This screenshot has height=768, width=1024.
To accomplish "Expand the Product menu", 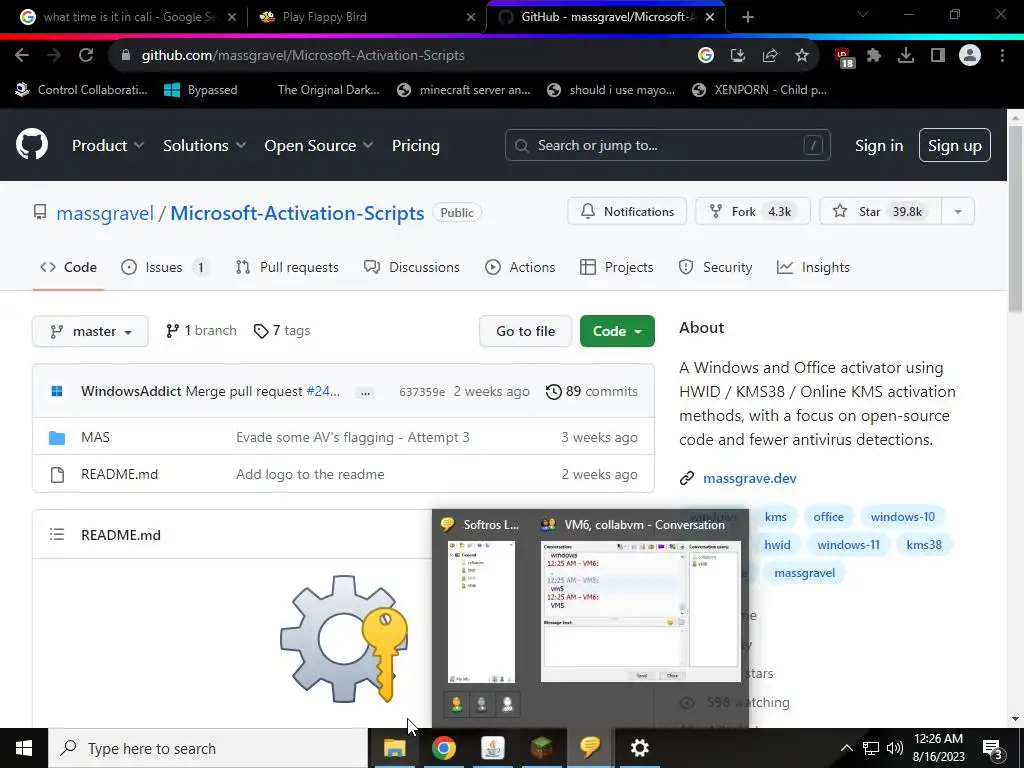I will pyautogui.click(x=108, y=146).
